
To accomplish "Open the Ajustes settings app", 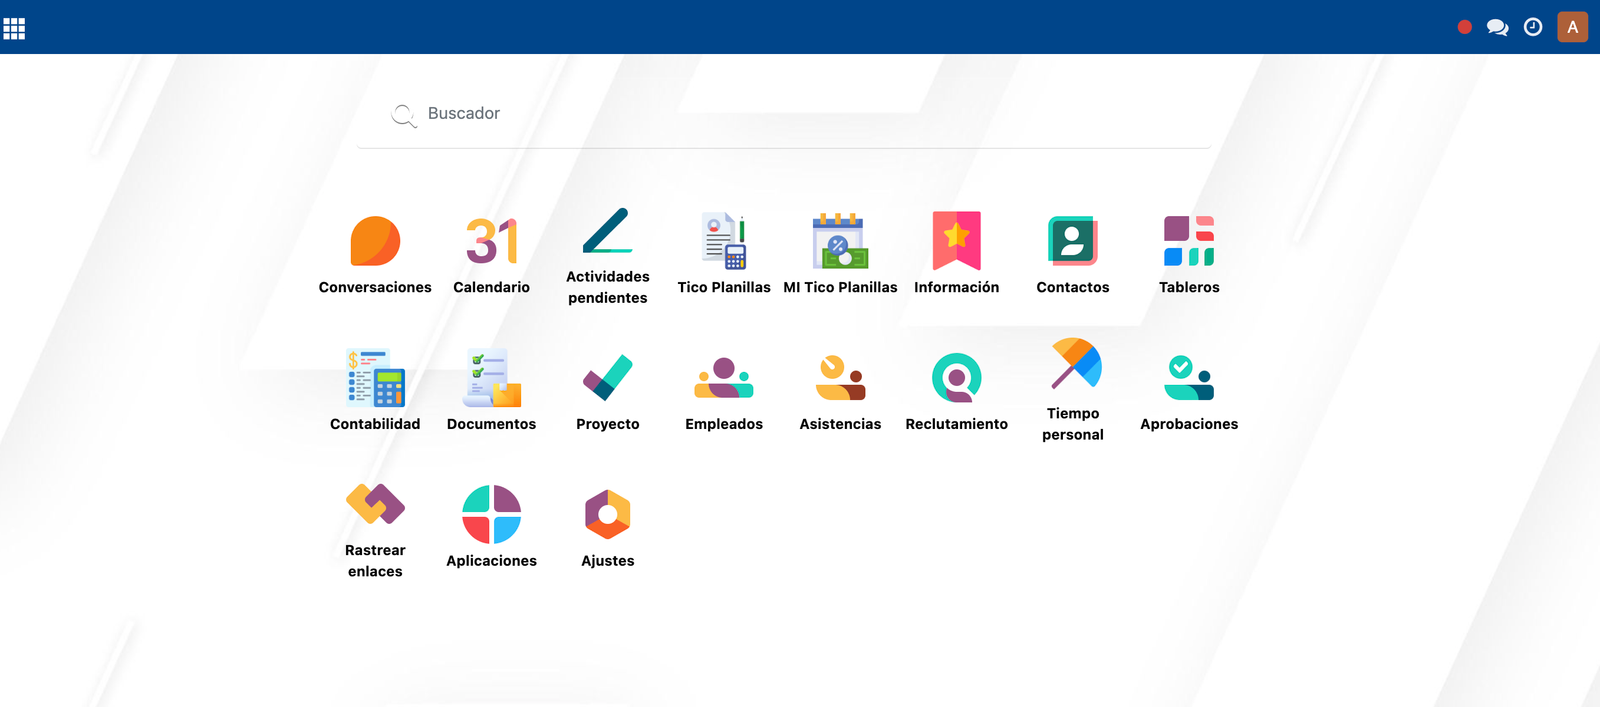I will (x=607, y=516).
